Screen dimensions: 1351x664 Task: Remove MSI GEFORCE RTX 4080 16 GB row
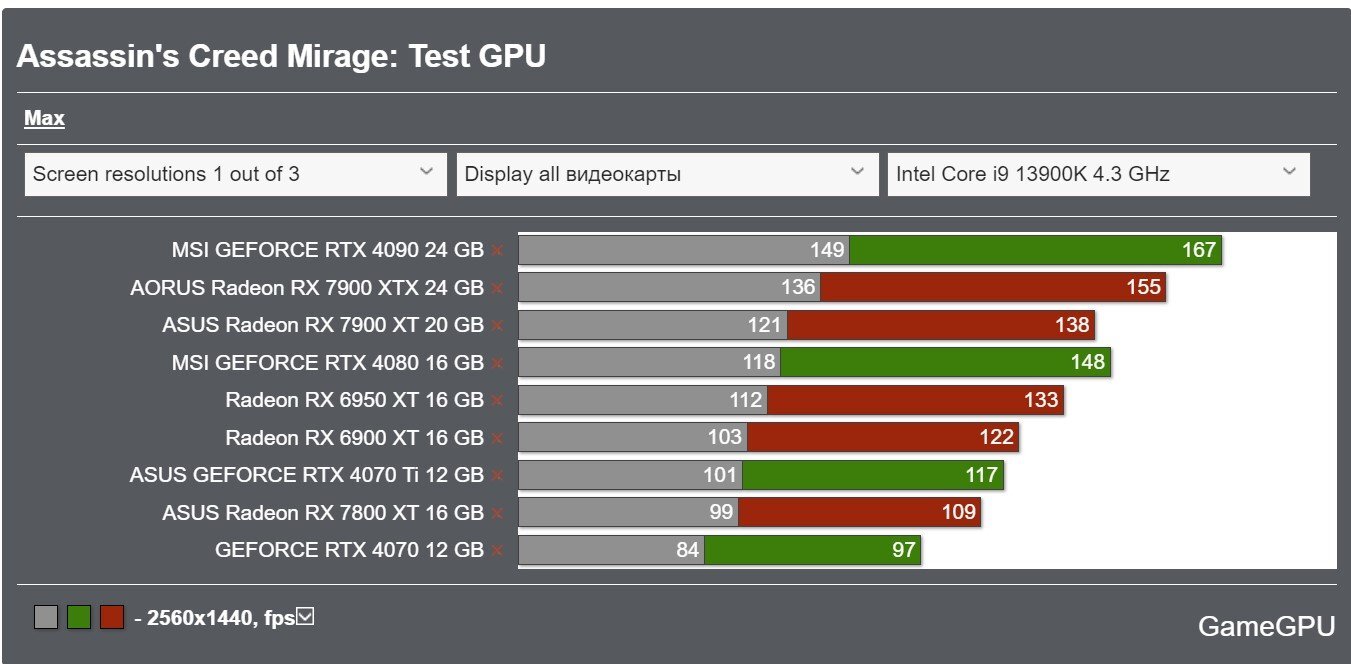click(x=497, y=363)
